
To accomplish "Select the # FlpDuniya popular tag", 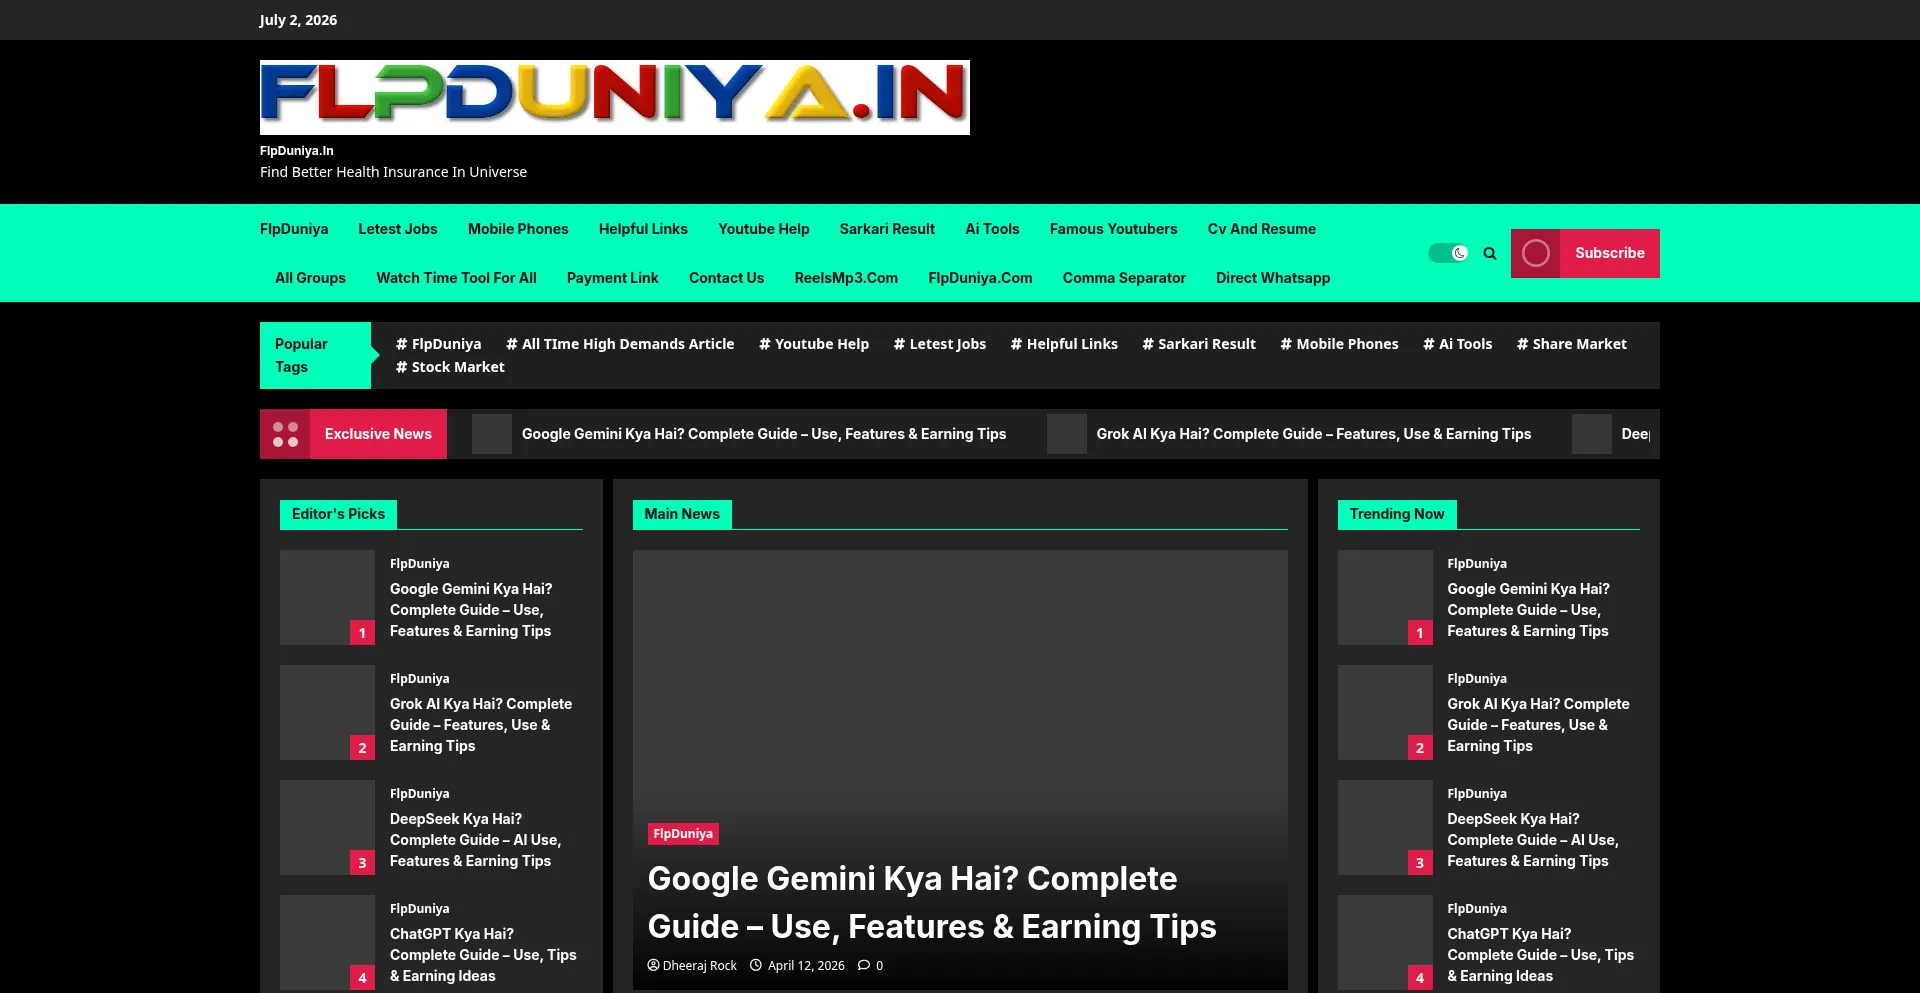I will tap(438, 344).
